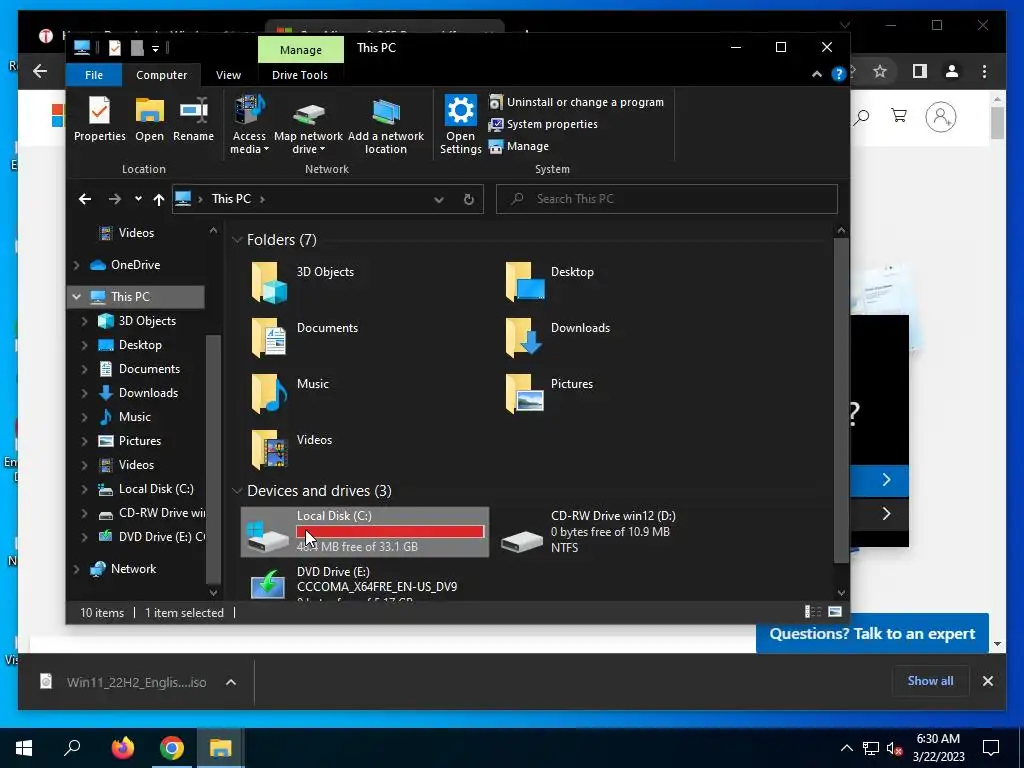
Task: Switch to large icons view layout
Action: coord(835,612)
